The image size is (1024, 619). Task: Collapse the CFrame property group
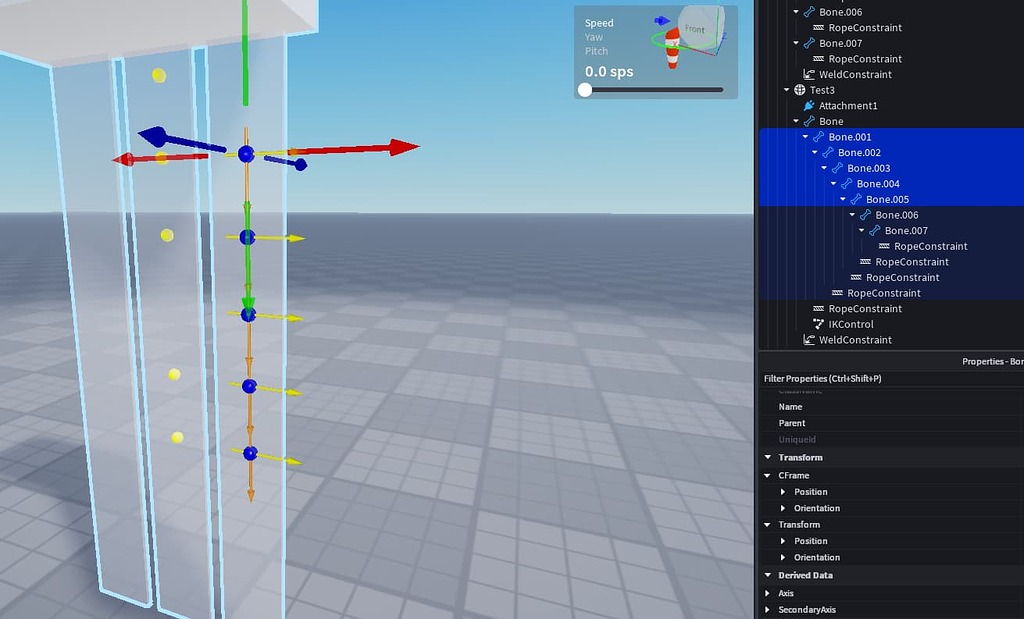[768, 475]
